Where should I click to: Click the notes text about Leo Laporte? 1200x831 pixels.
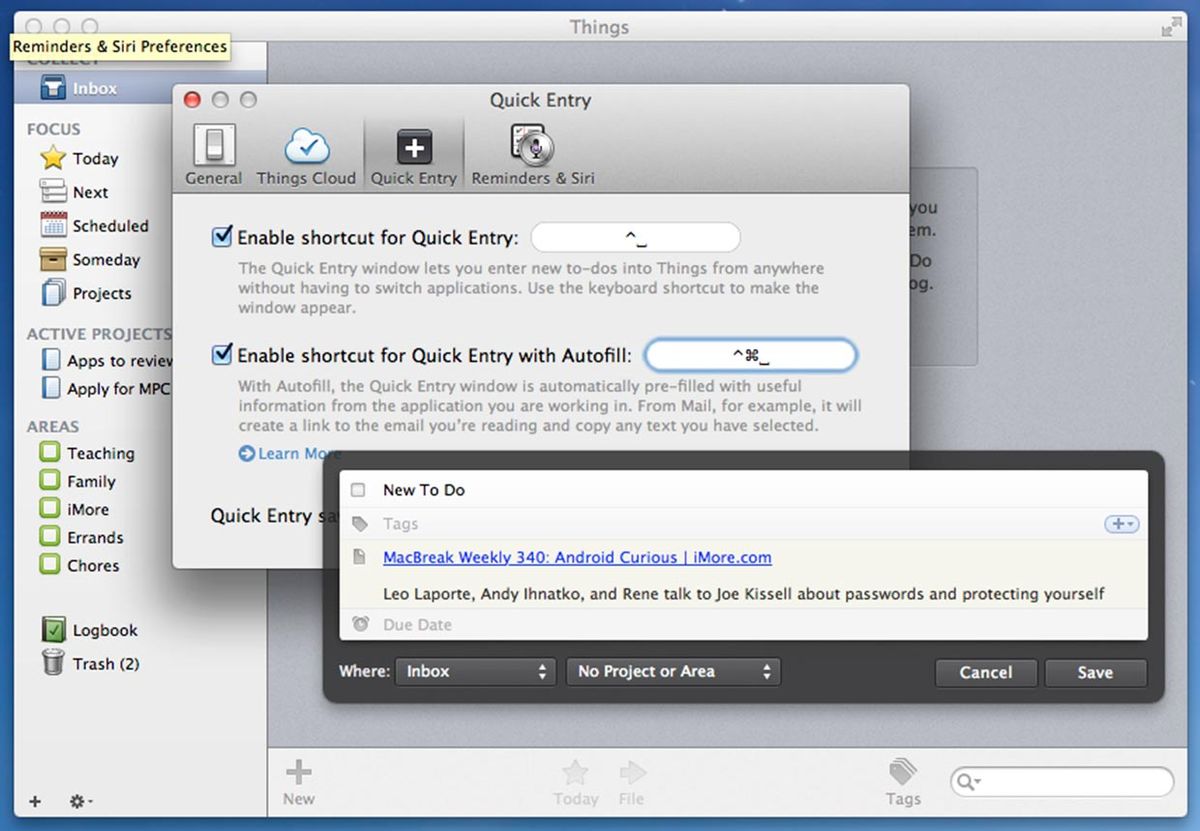(x=743, y=594)
